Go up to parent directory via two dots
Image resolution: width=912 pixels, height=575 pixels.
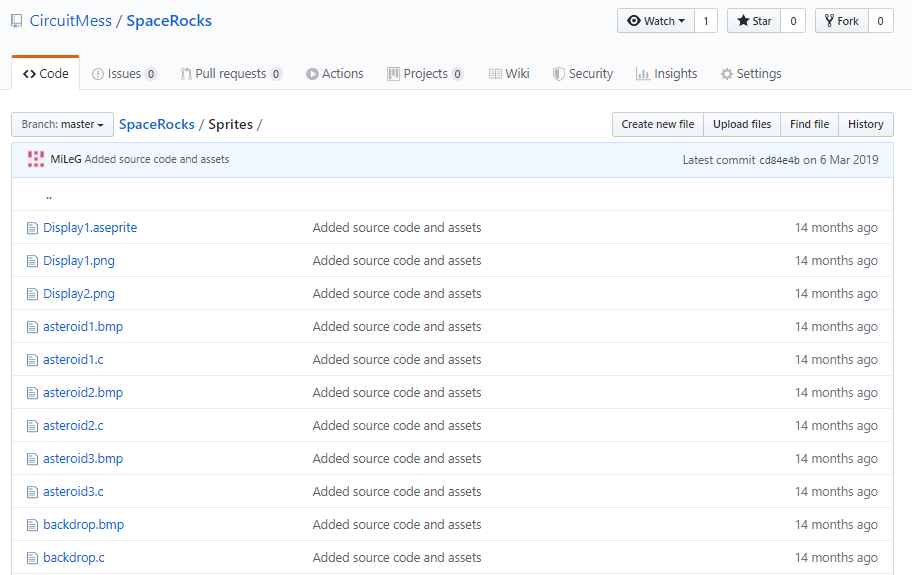pyautogui.click(x=49, y=196)
